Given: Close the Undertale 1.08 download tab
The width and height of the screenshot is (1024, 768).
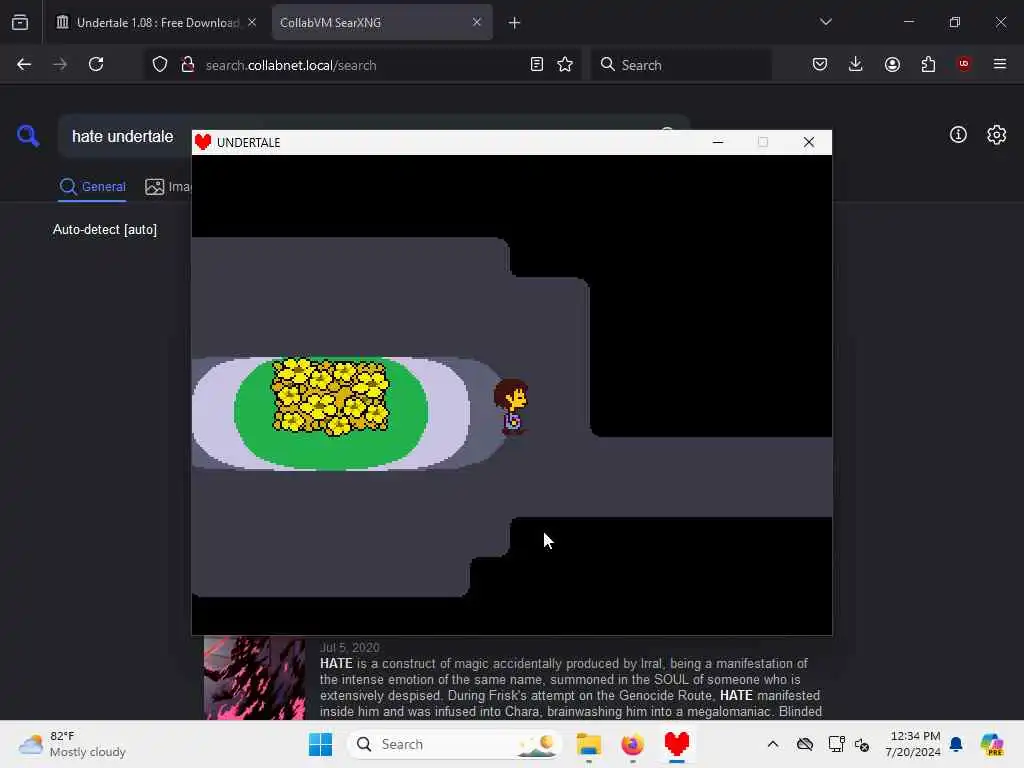Looking at the screenshot, I should click(x=252, y=22).
